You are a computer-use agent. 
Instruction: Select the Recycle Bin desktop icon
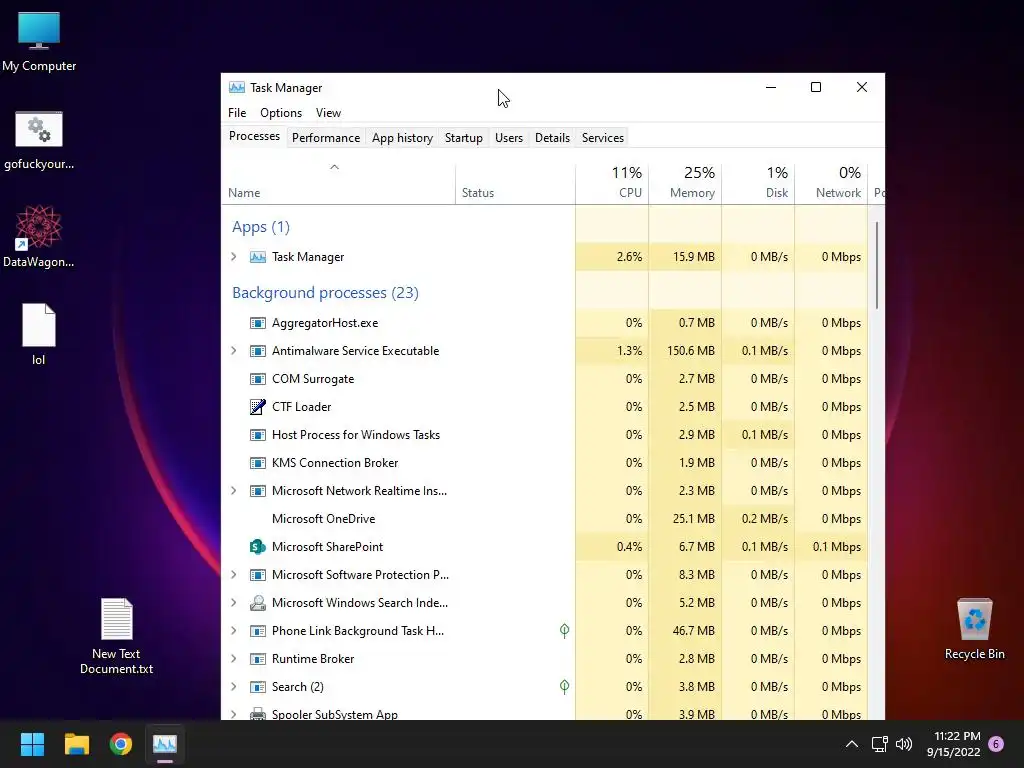[974, 630]
